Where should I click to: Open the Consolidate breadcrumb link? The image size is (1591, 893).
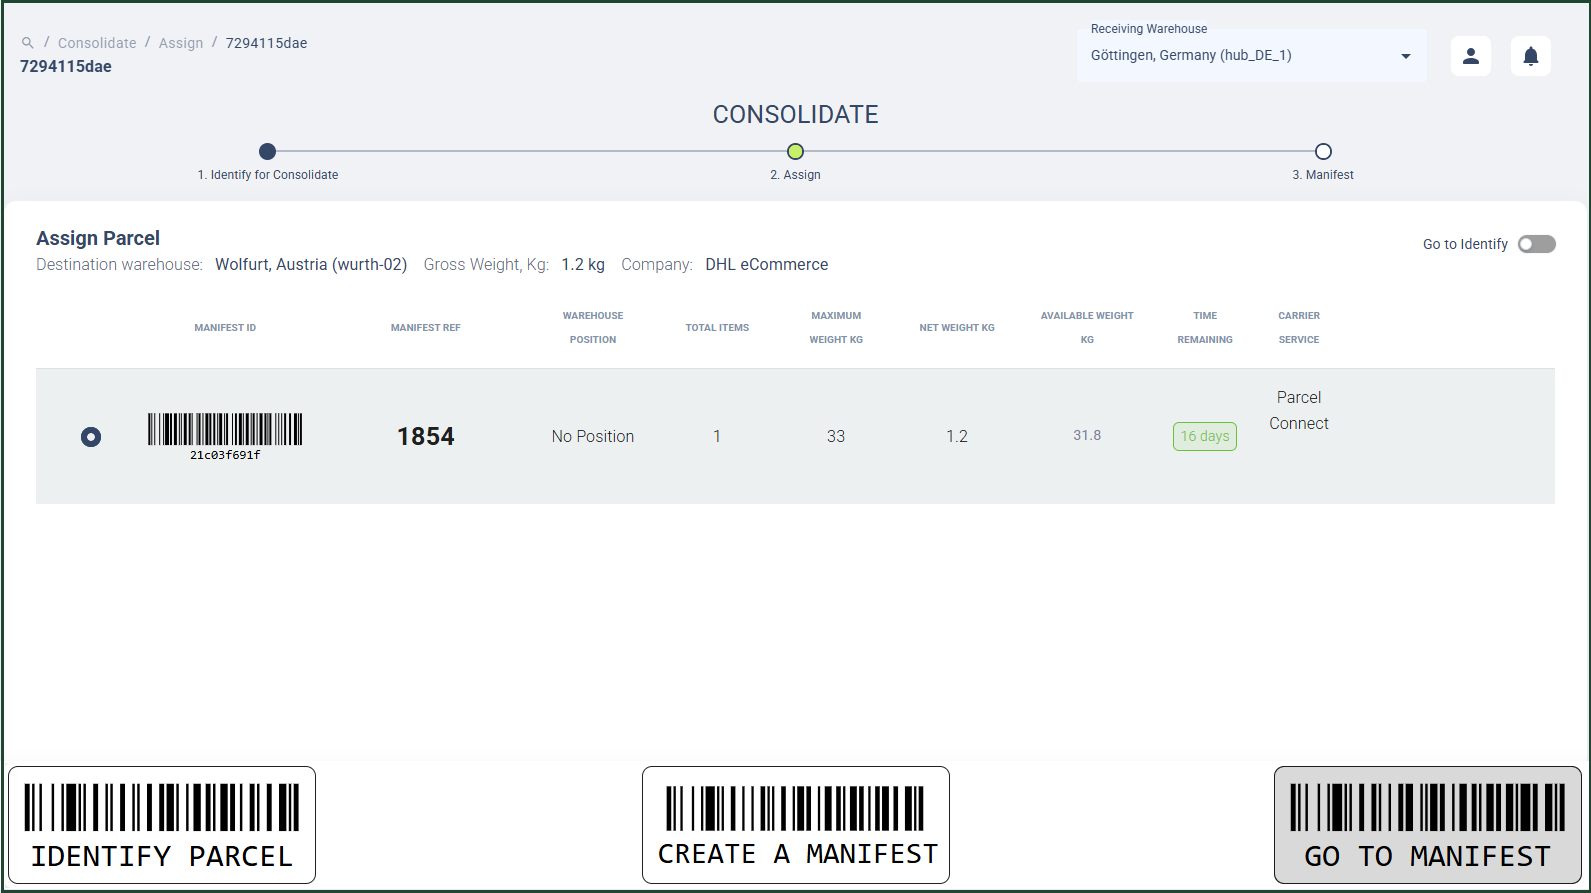pos(97,43)
